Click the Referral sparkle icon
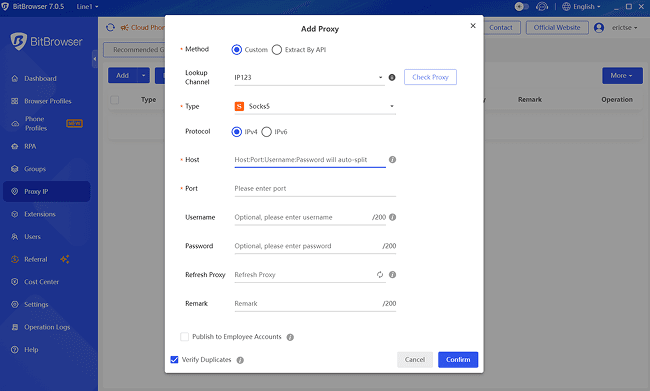Image resolution: width=650 pixels, height=391 pixels. pos(65,259)
